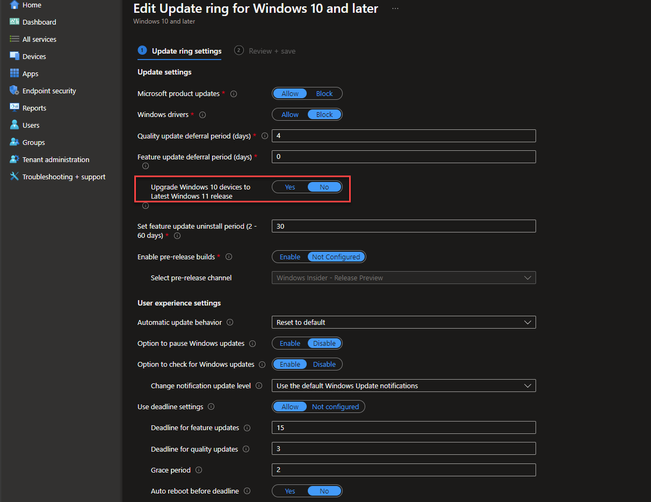Click feature update uninstall period field
The width and height of the screenshot is (651, 502).
click(404, 226)
